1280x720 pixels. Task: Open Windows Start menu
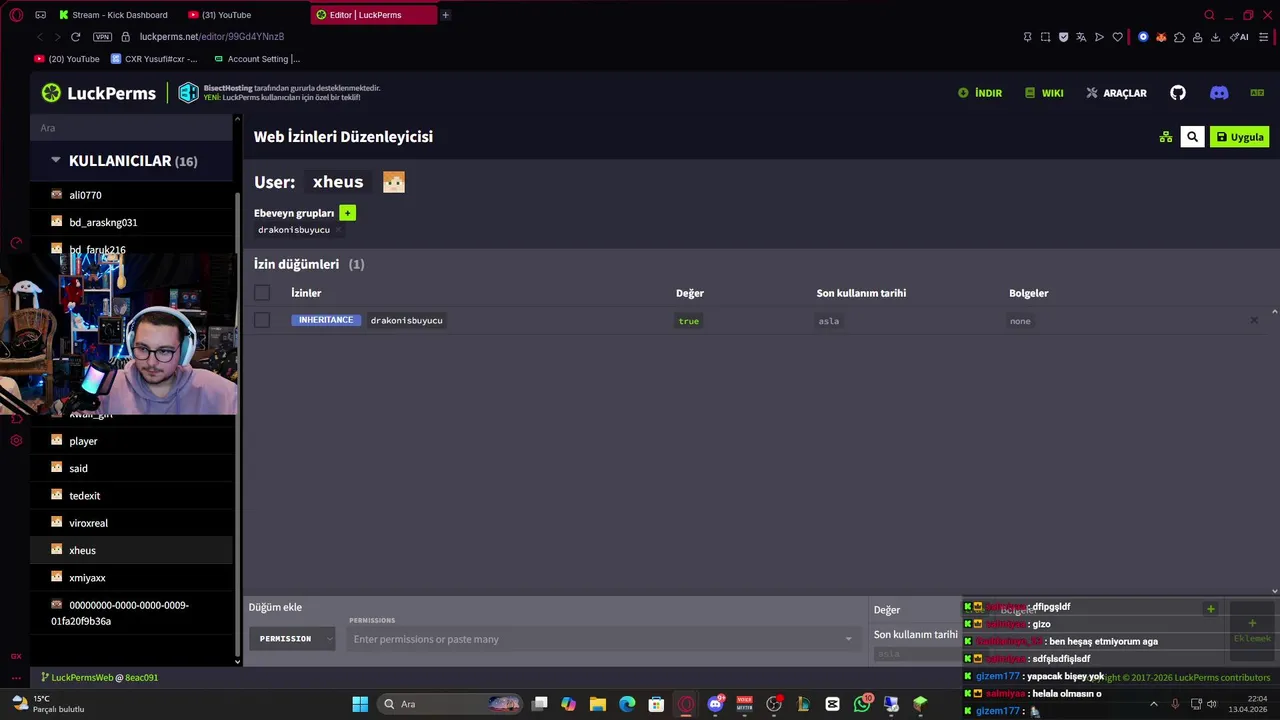tap(360, 704)
